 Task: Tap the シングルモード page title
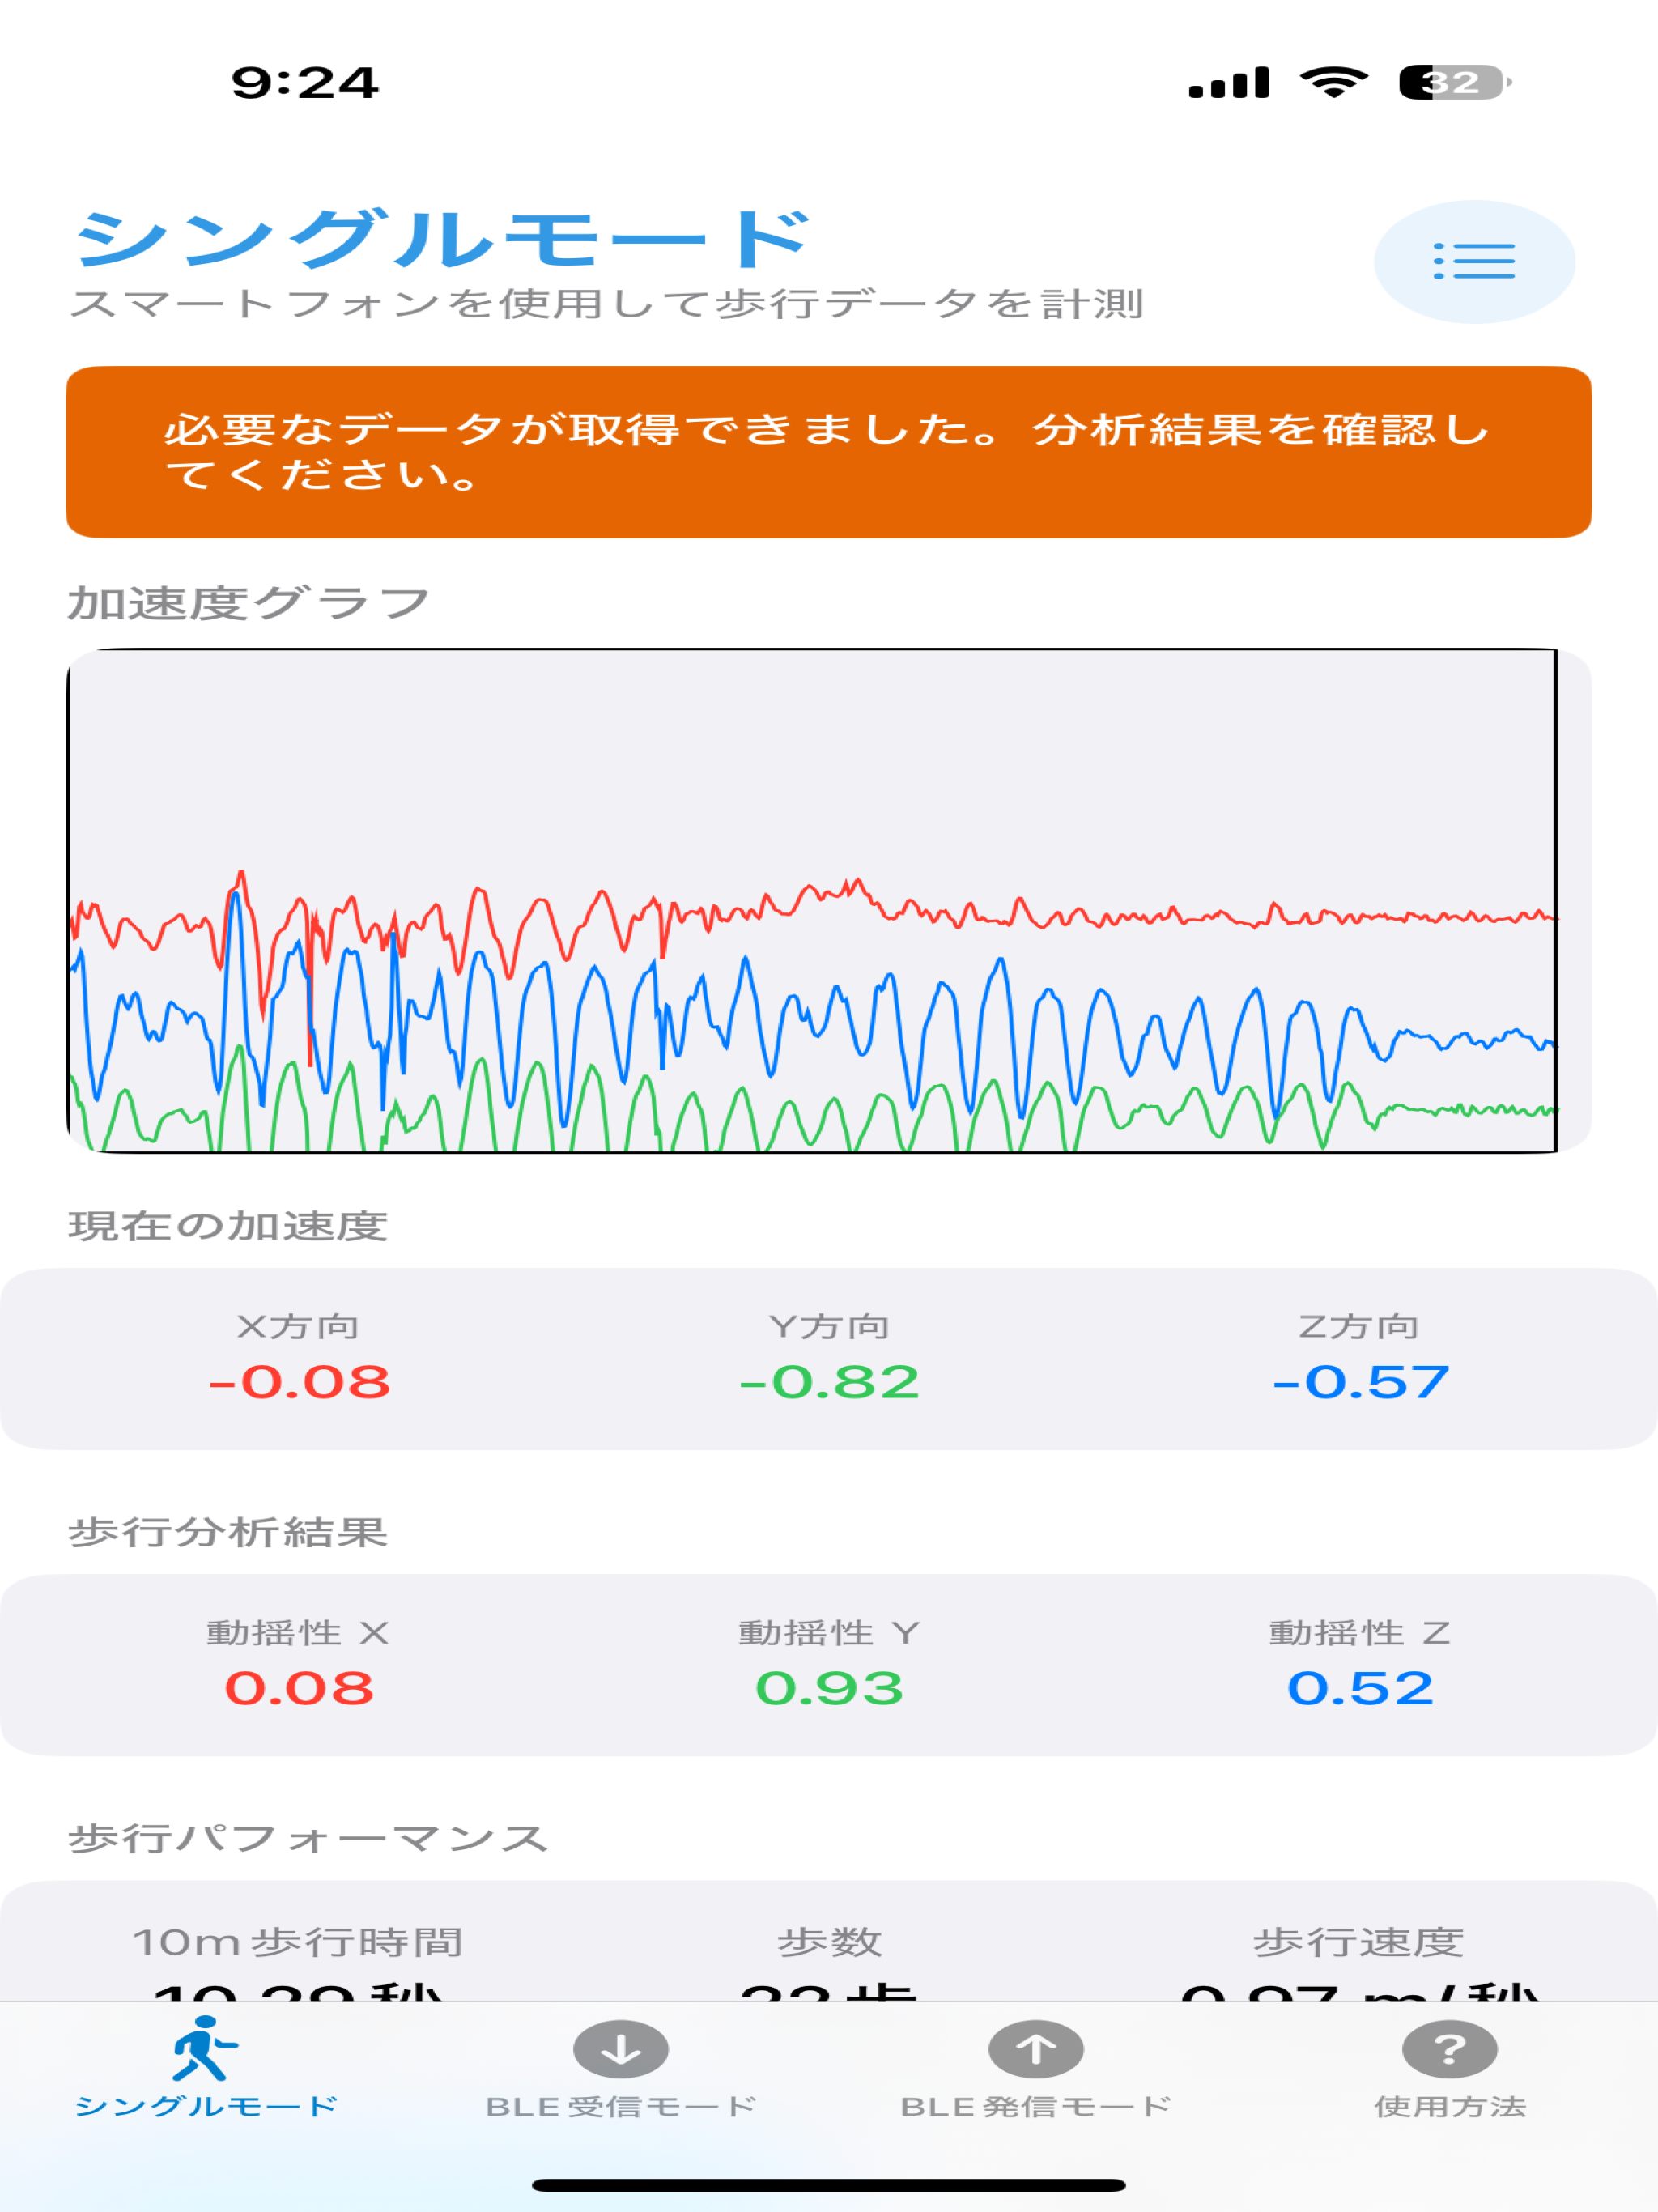coord(442,238)
